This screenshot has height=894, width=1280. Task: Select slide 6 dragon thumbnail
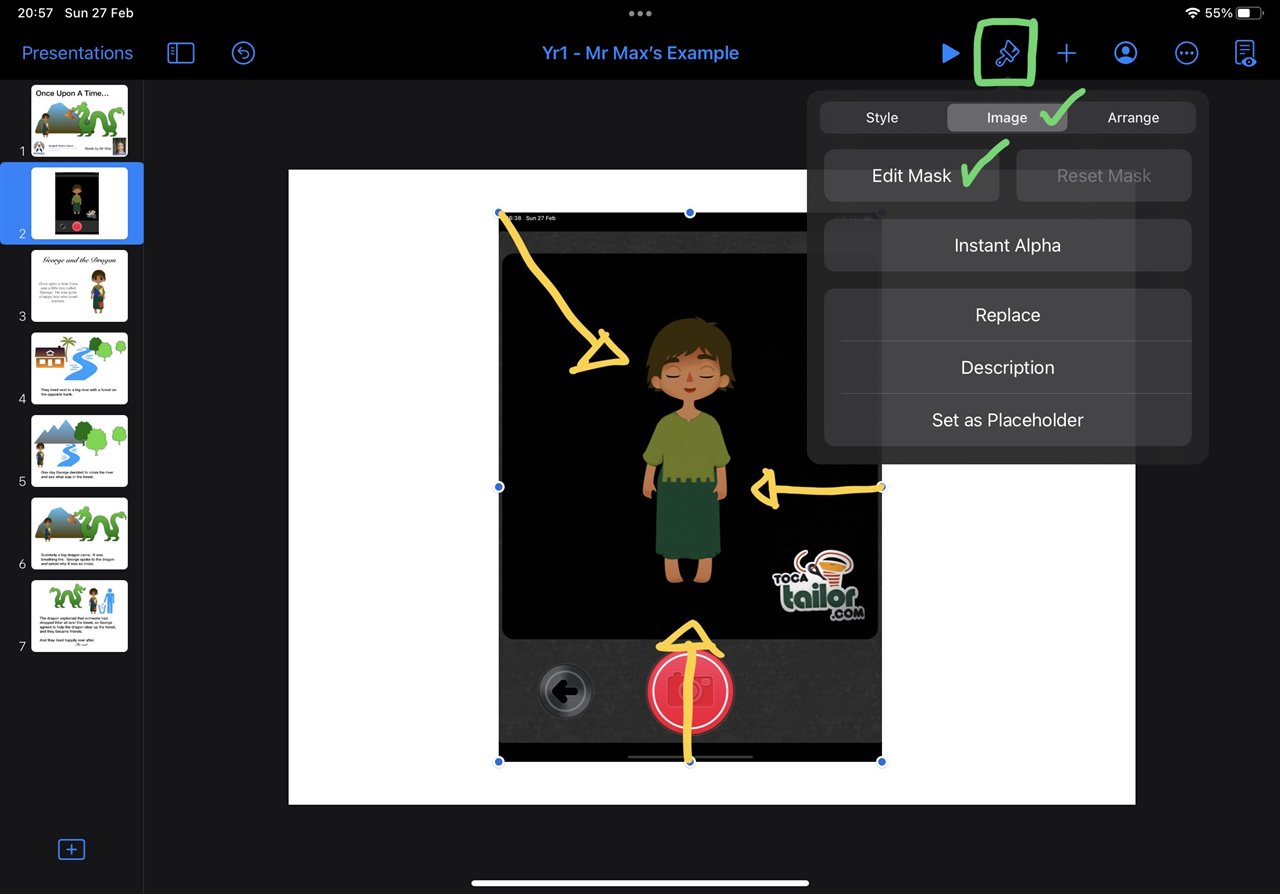(x=79, y=534)
